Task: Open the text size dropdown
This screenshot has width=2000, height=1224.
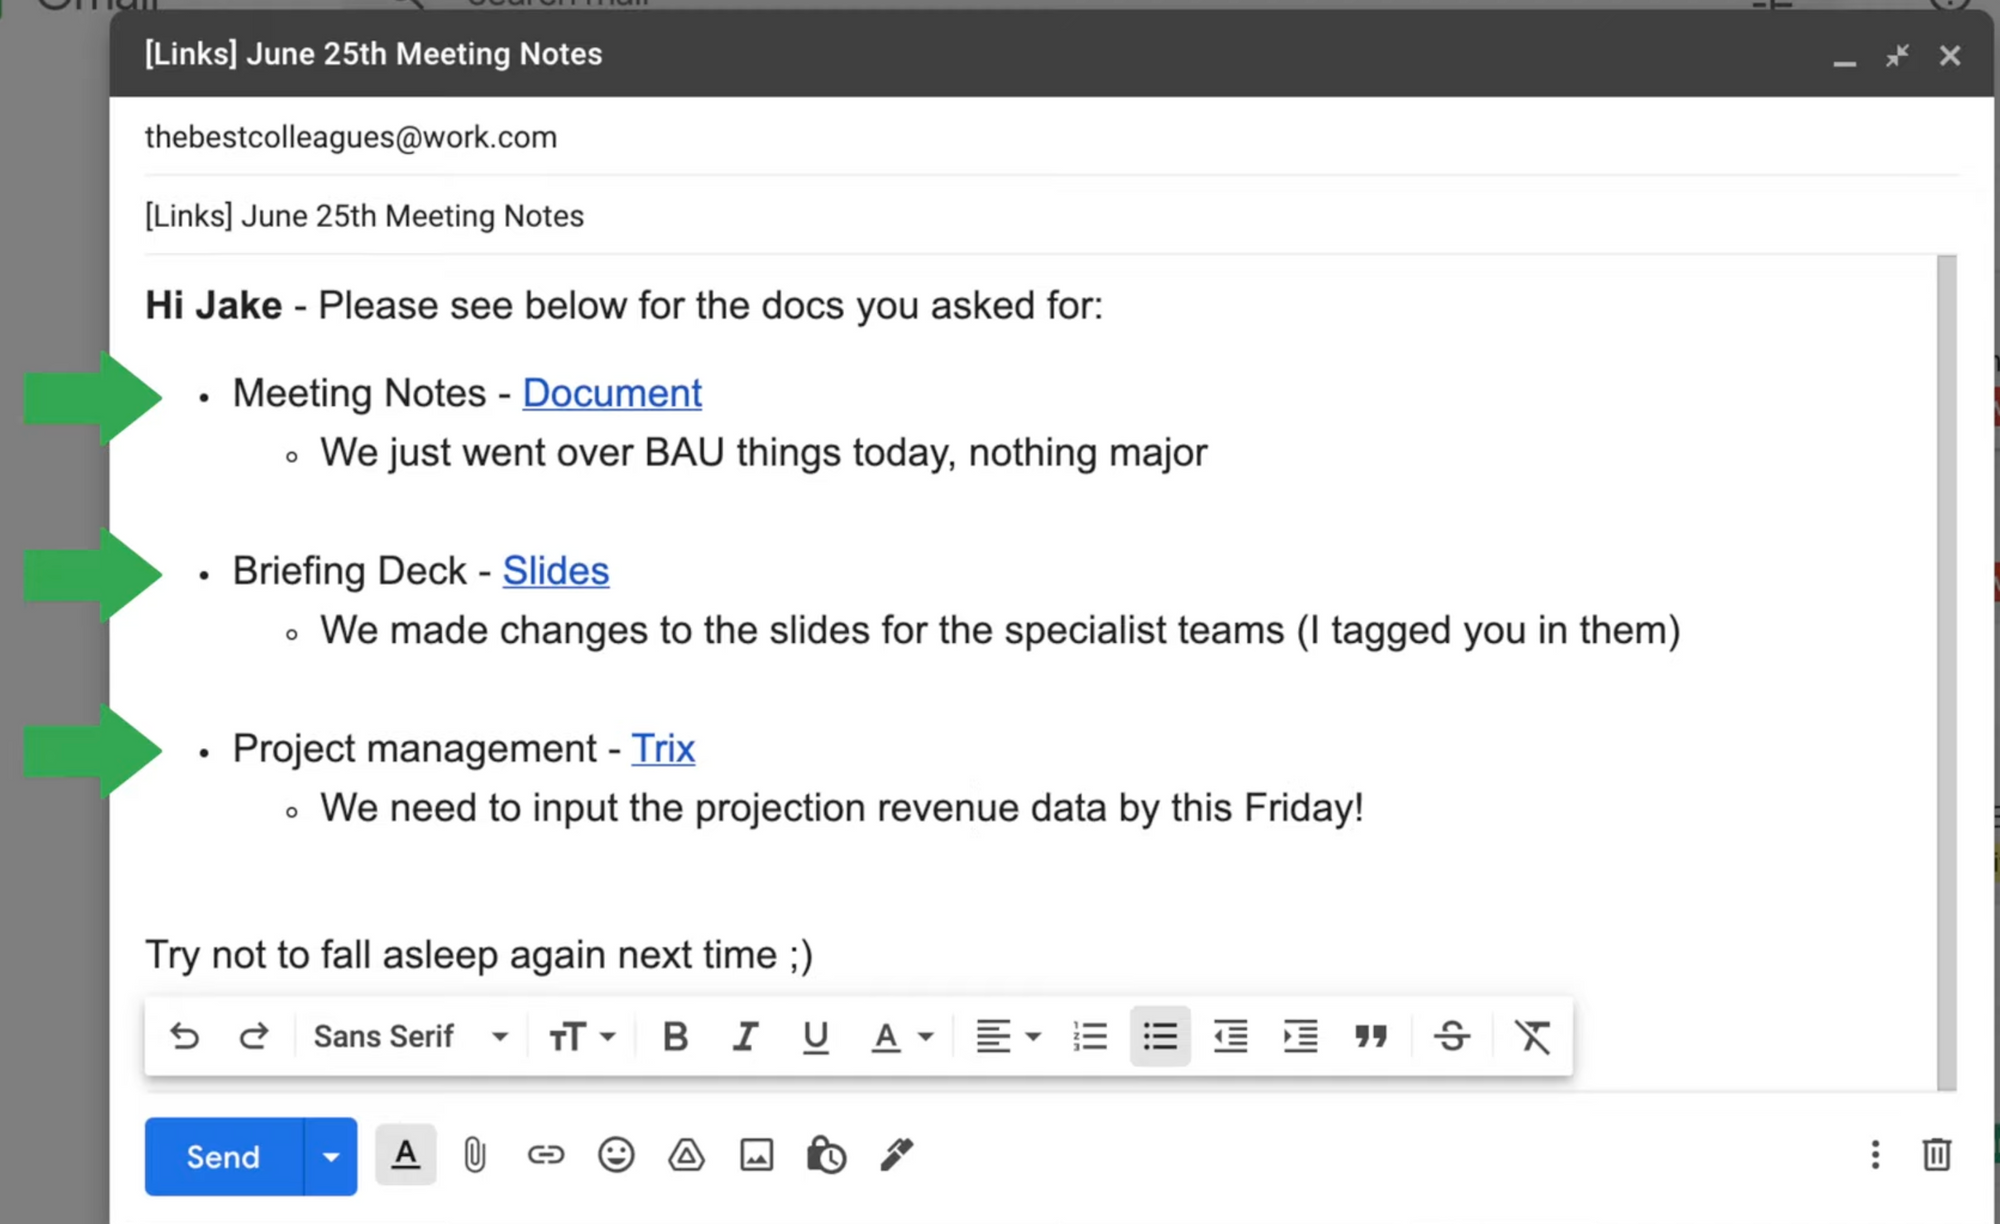Action: (x=581, y=1037)
